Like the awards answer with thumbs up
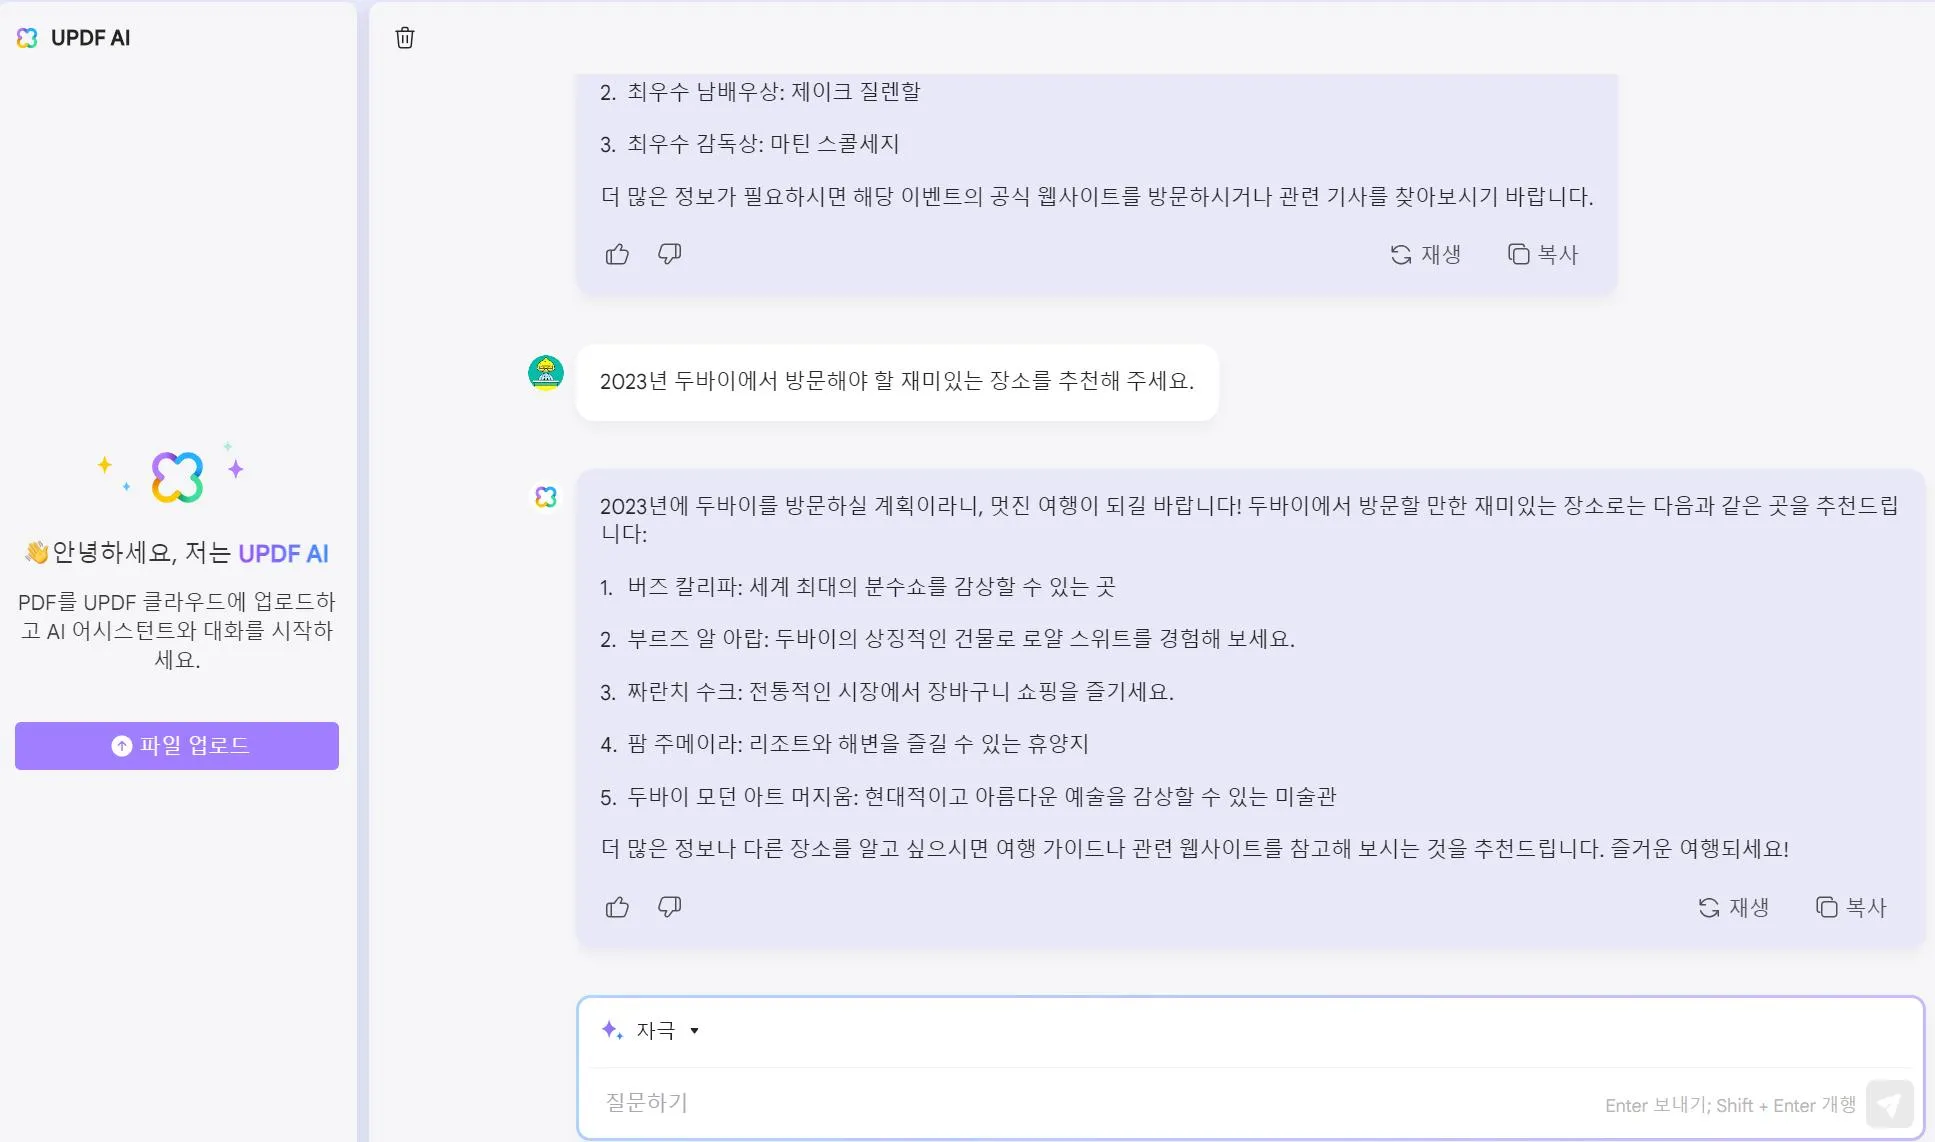 (617, 254)
